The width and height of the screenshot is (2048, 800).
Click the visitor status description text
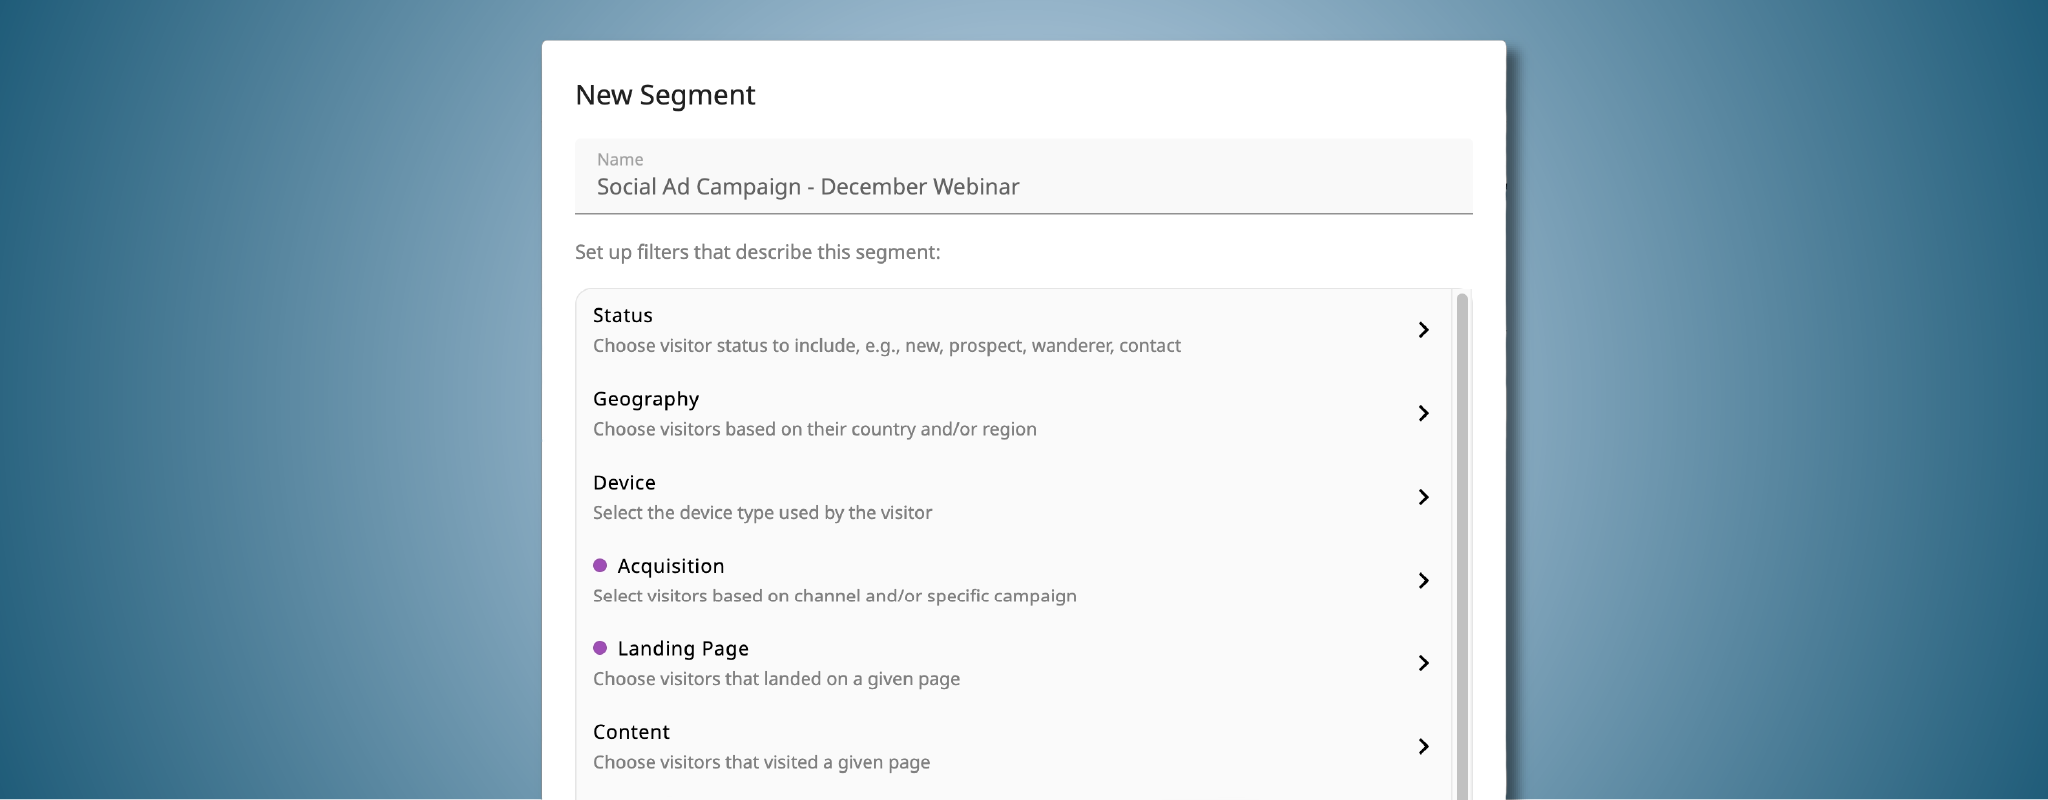coord(886,346)
